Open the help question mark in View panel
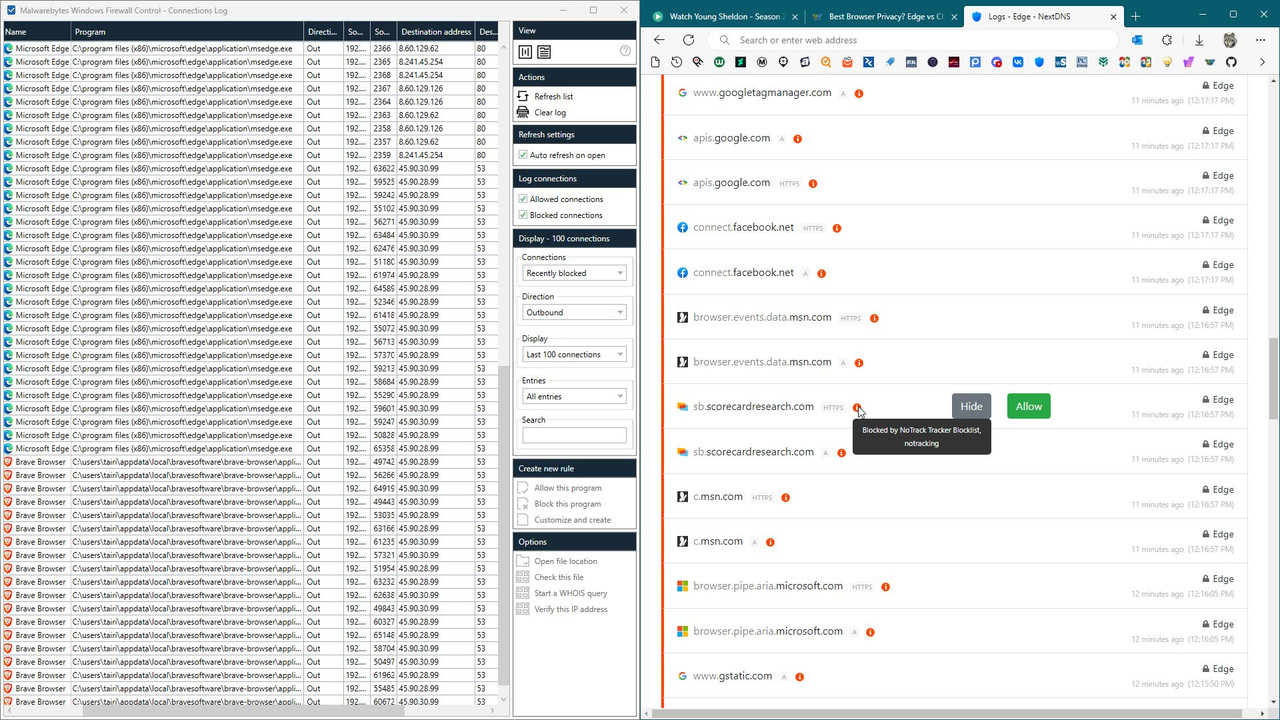The height and width of the screenshot is (720, 1280). [625, 51]
